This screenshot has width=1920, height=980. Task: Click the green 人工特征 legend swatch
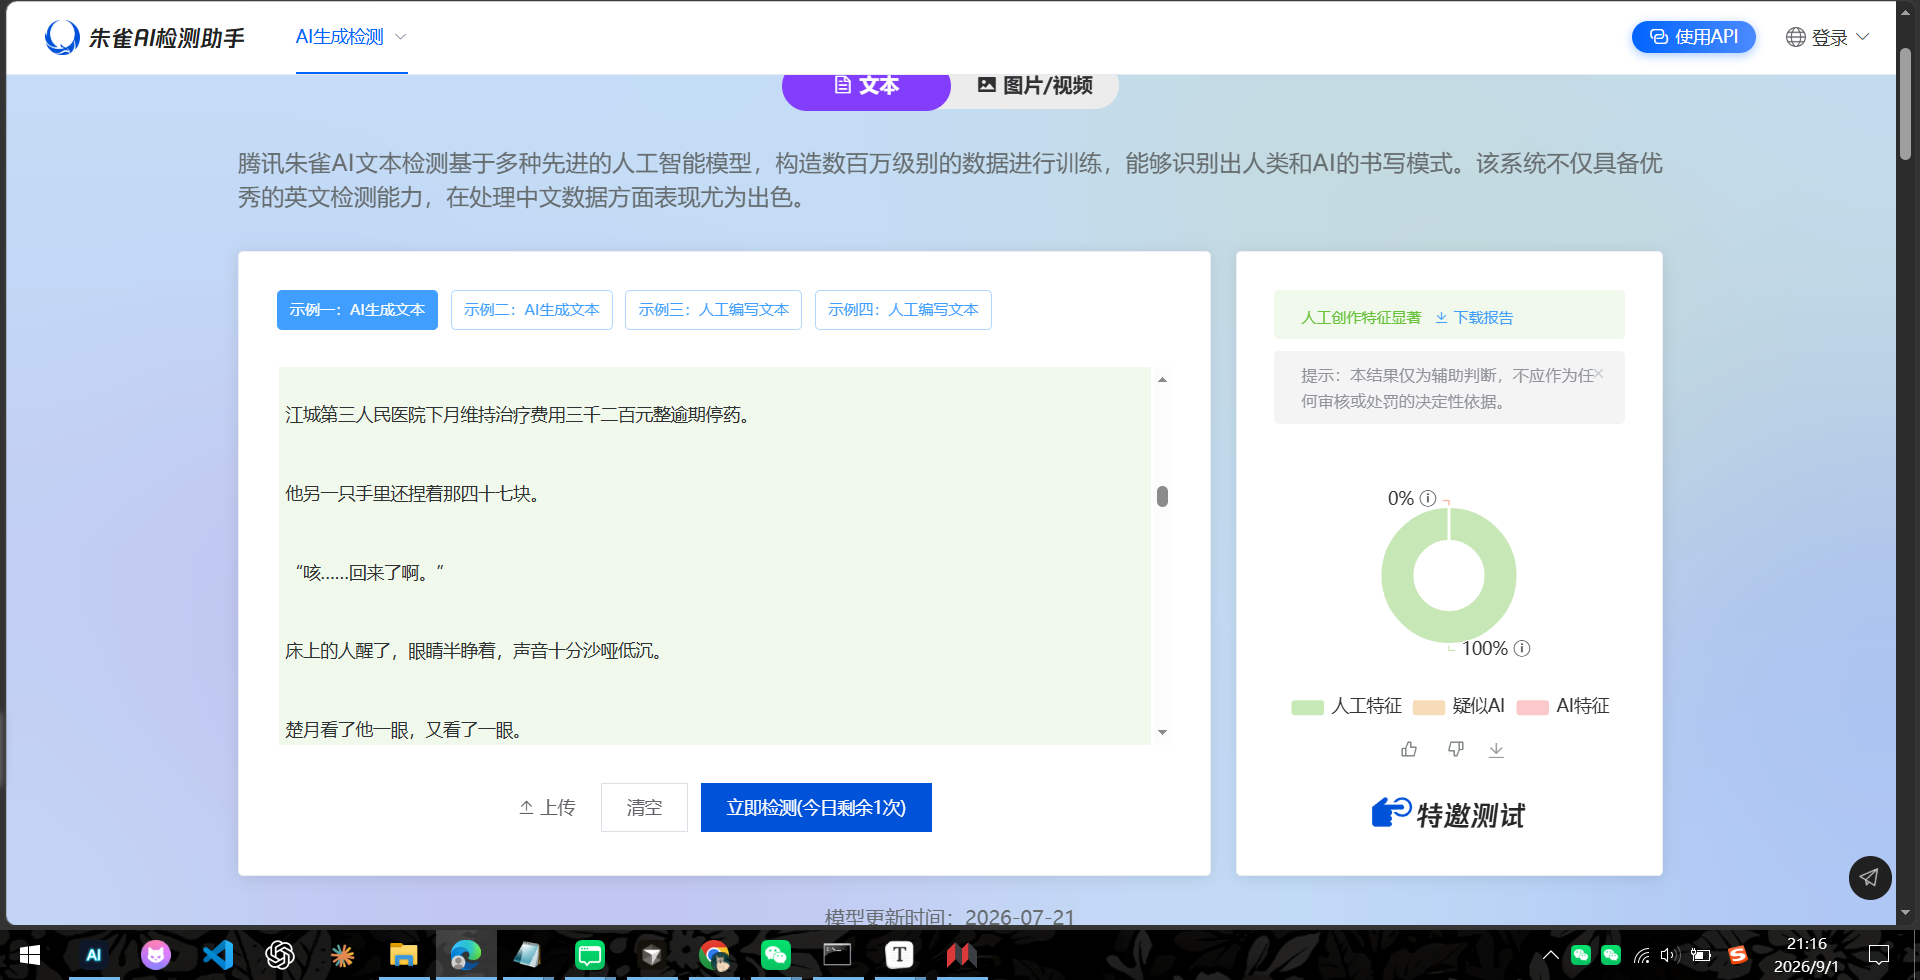click(x=1307, y=707)
